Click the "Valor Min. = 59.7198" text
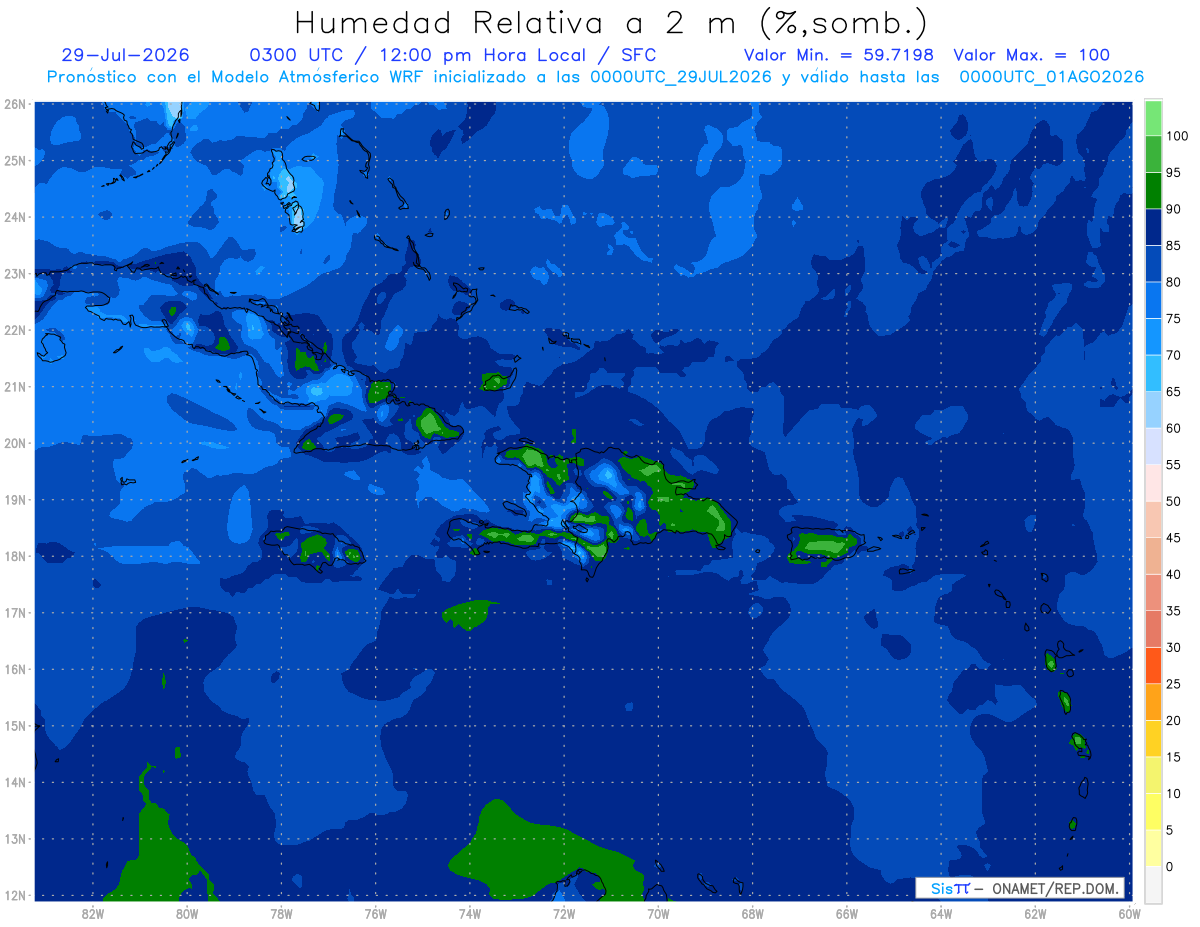The width and height of the screenshot is (1200, 927). click(x=839, y=55)
